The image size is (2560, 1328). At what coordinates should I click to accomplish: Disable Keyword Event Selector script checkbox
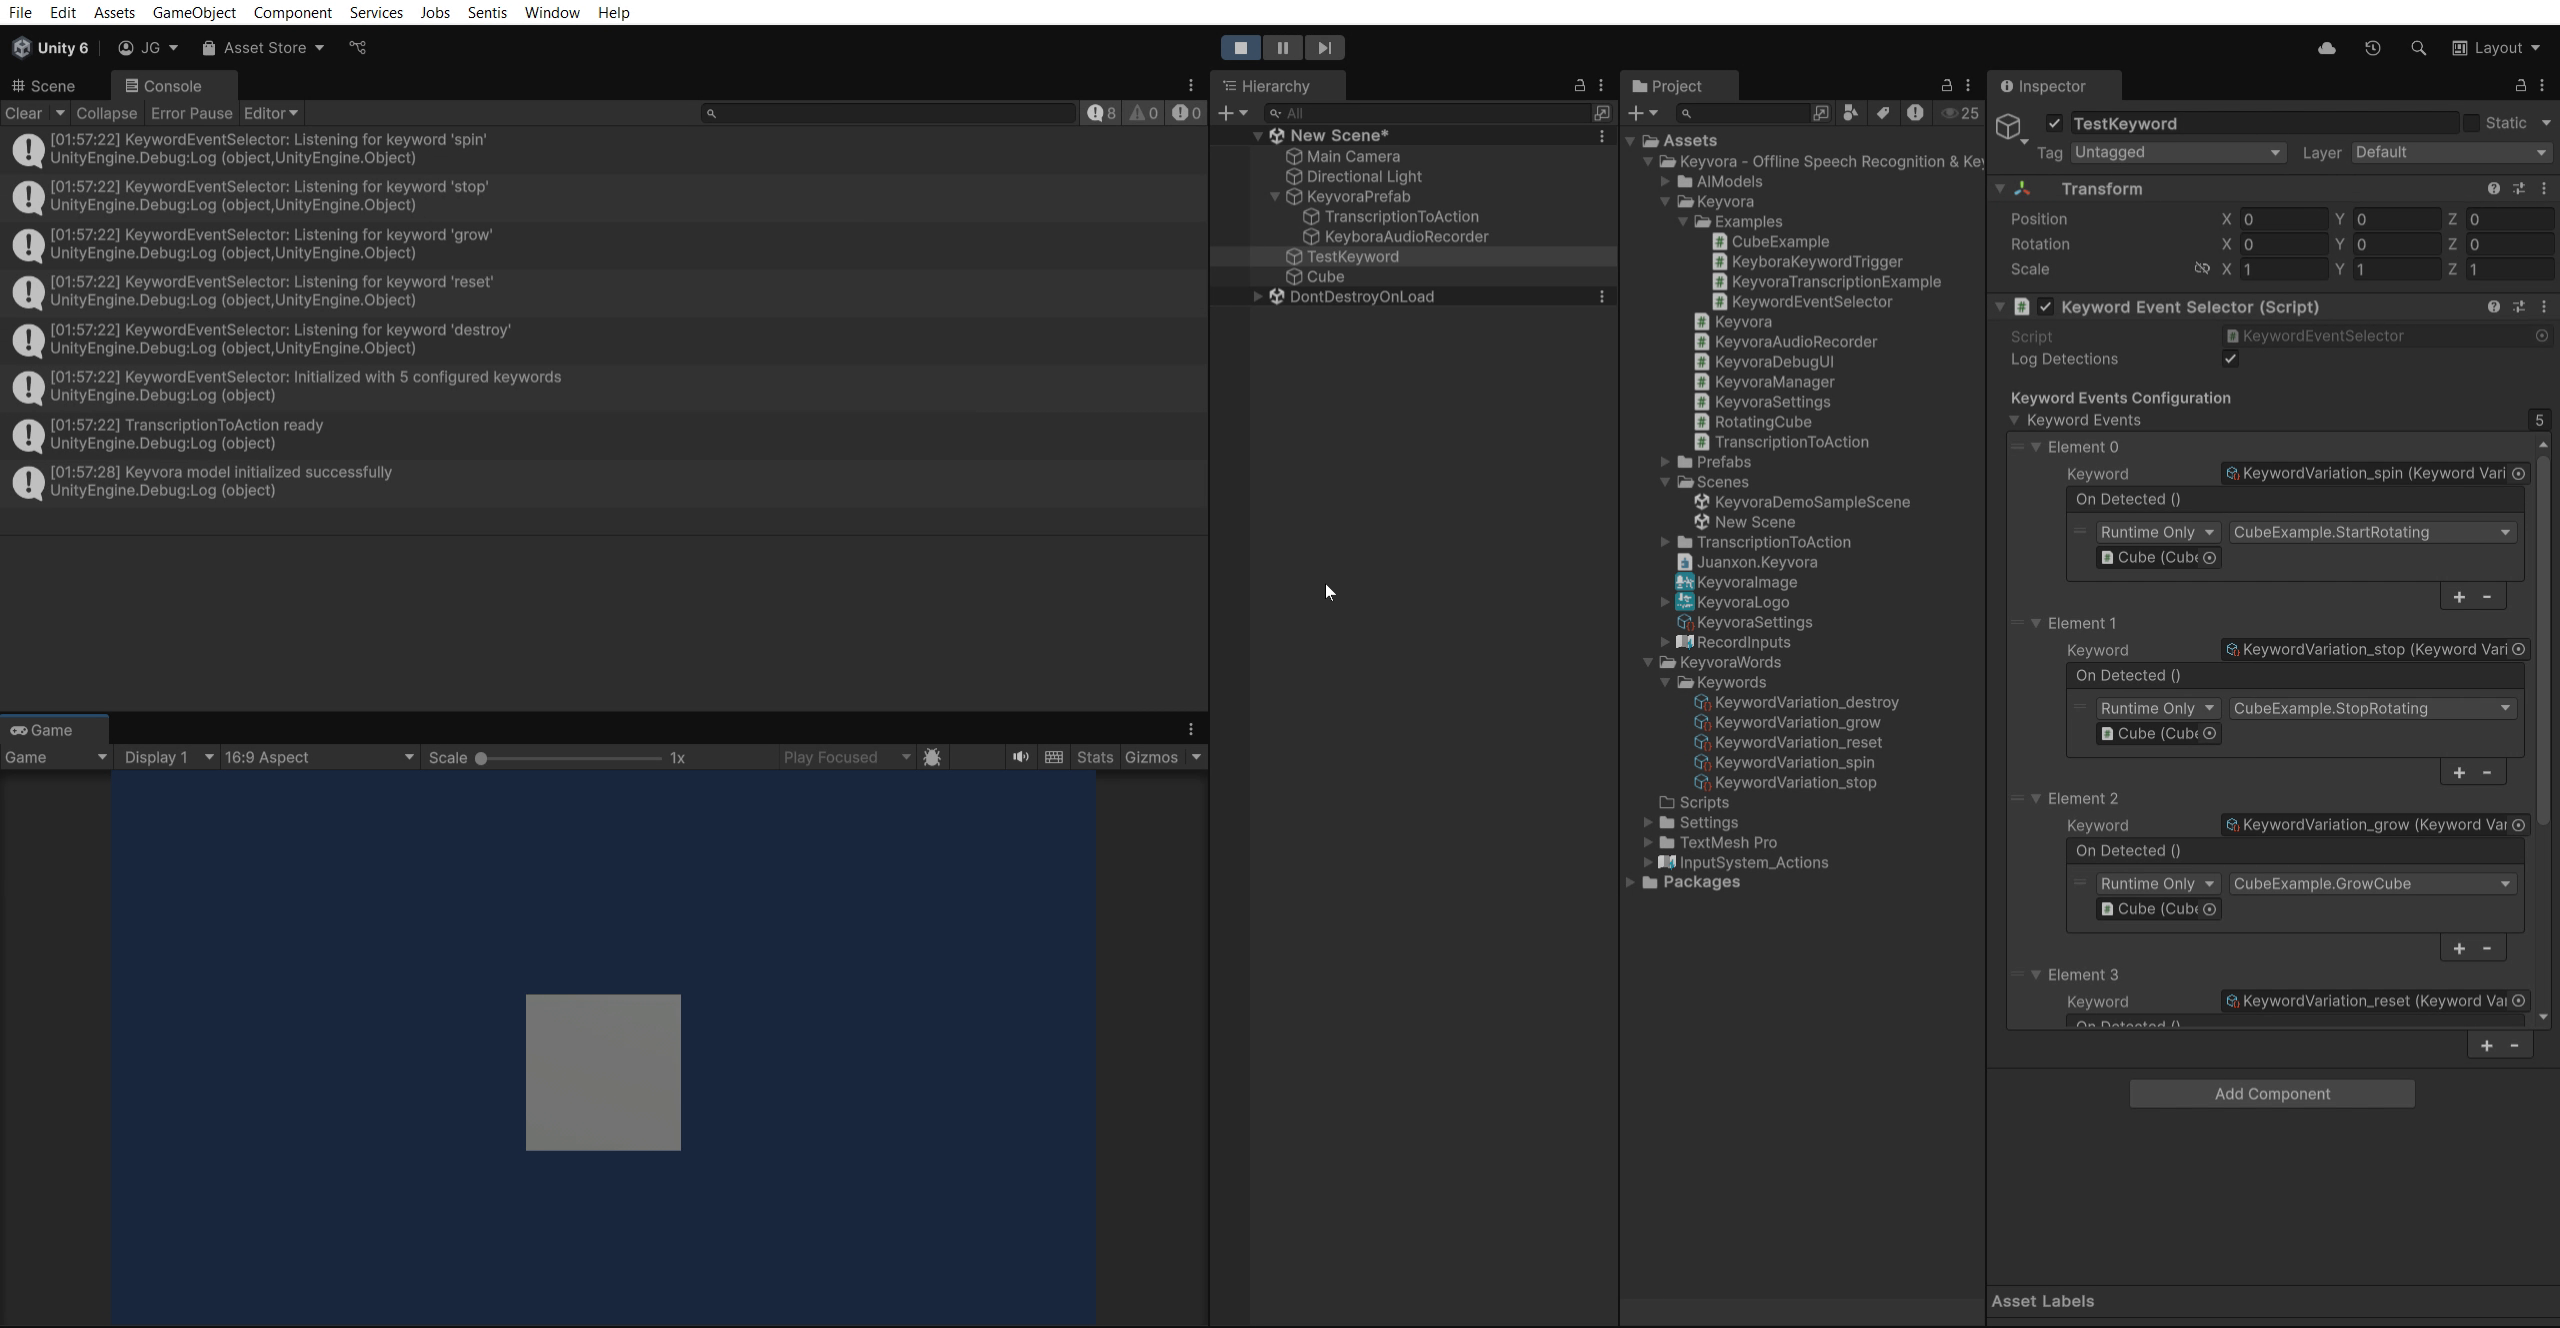(2045, 307)
